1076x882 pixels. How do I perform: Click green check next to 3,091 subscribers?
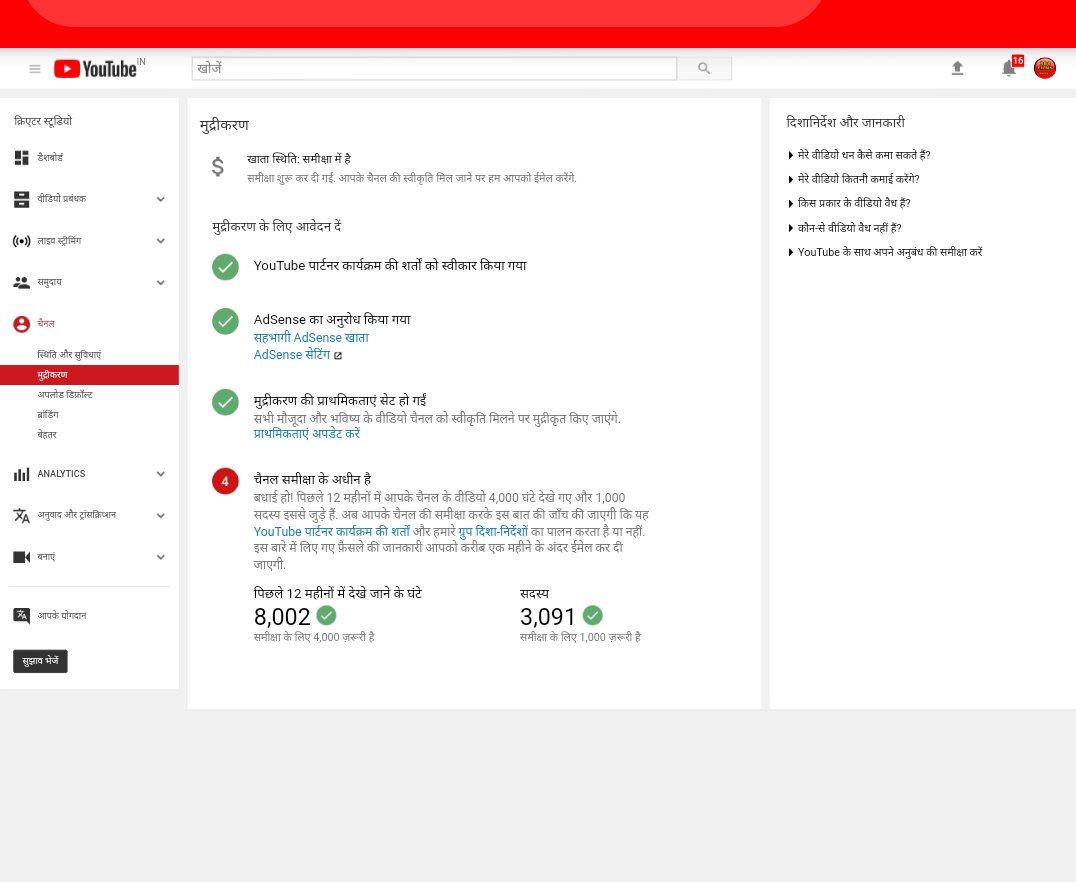pos(592,615)
